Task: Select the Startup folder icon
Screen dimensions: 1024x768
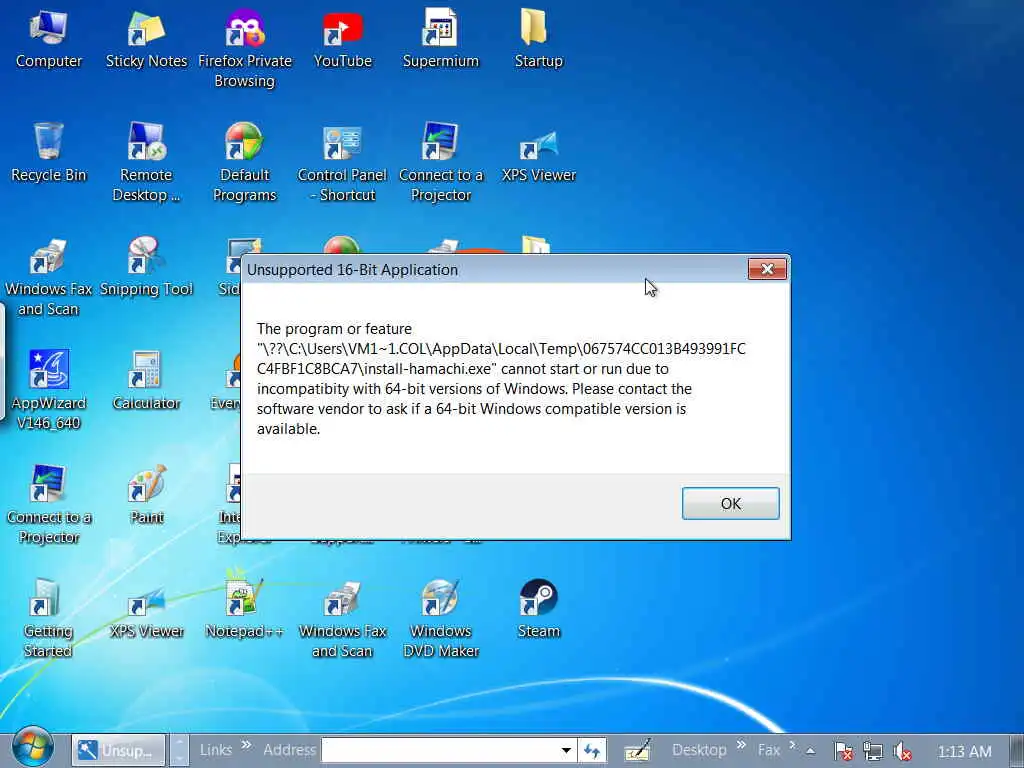Action: pyautogui.click(x=538, y=39)
